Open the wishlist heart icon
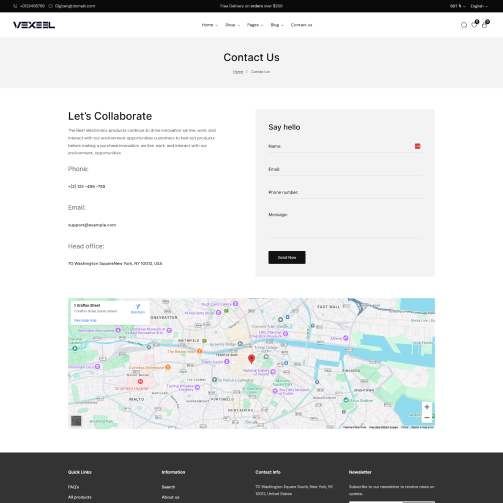The height and width of the screenshot is (503, 503). coord(474,25)
